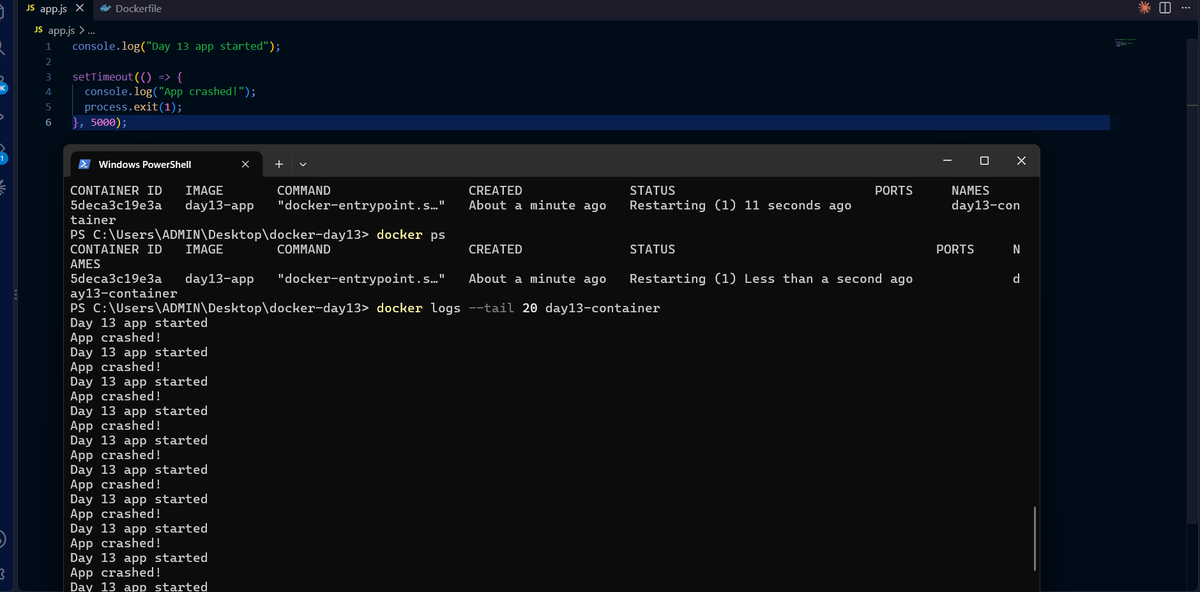Viewport: 1200px width, 592px height.
Task: Open the orange Claude starburst icon
Action: 1145,8
